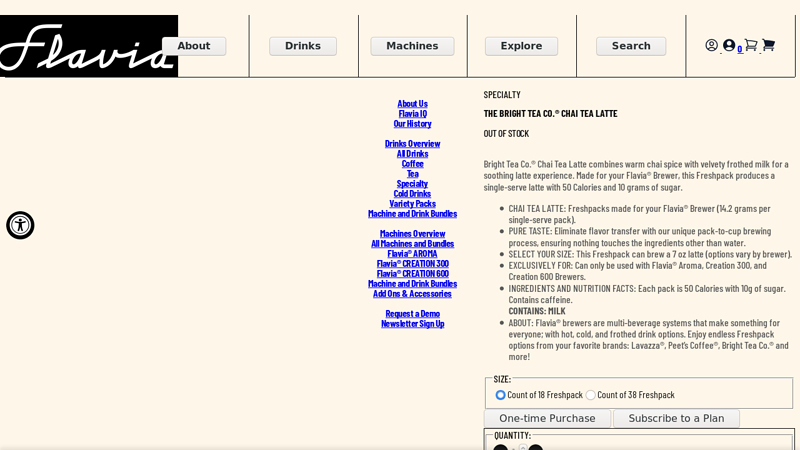Expand the Drinks menu
The height and width of the screenshot is (450, 800).
coord(303,46)
